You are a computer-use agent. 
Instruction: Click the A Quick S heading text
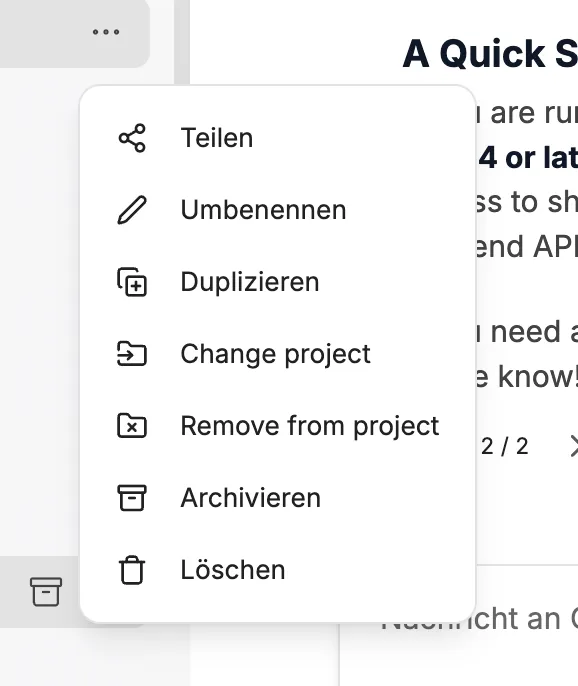click(x=490, y=54)
